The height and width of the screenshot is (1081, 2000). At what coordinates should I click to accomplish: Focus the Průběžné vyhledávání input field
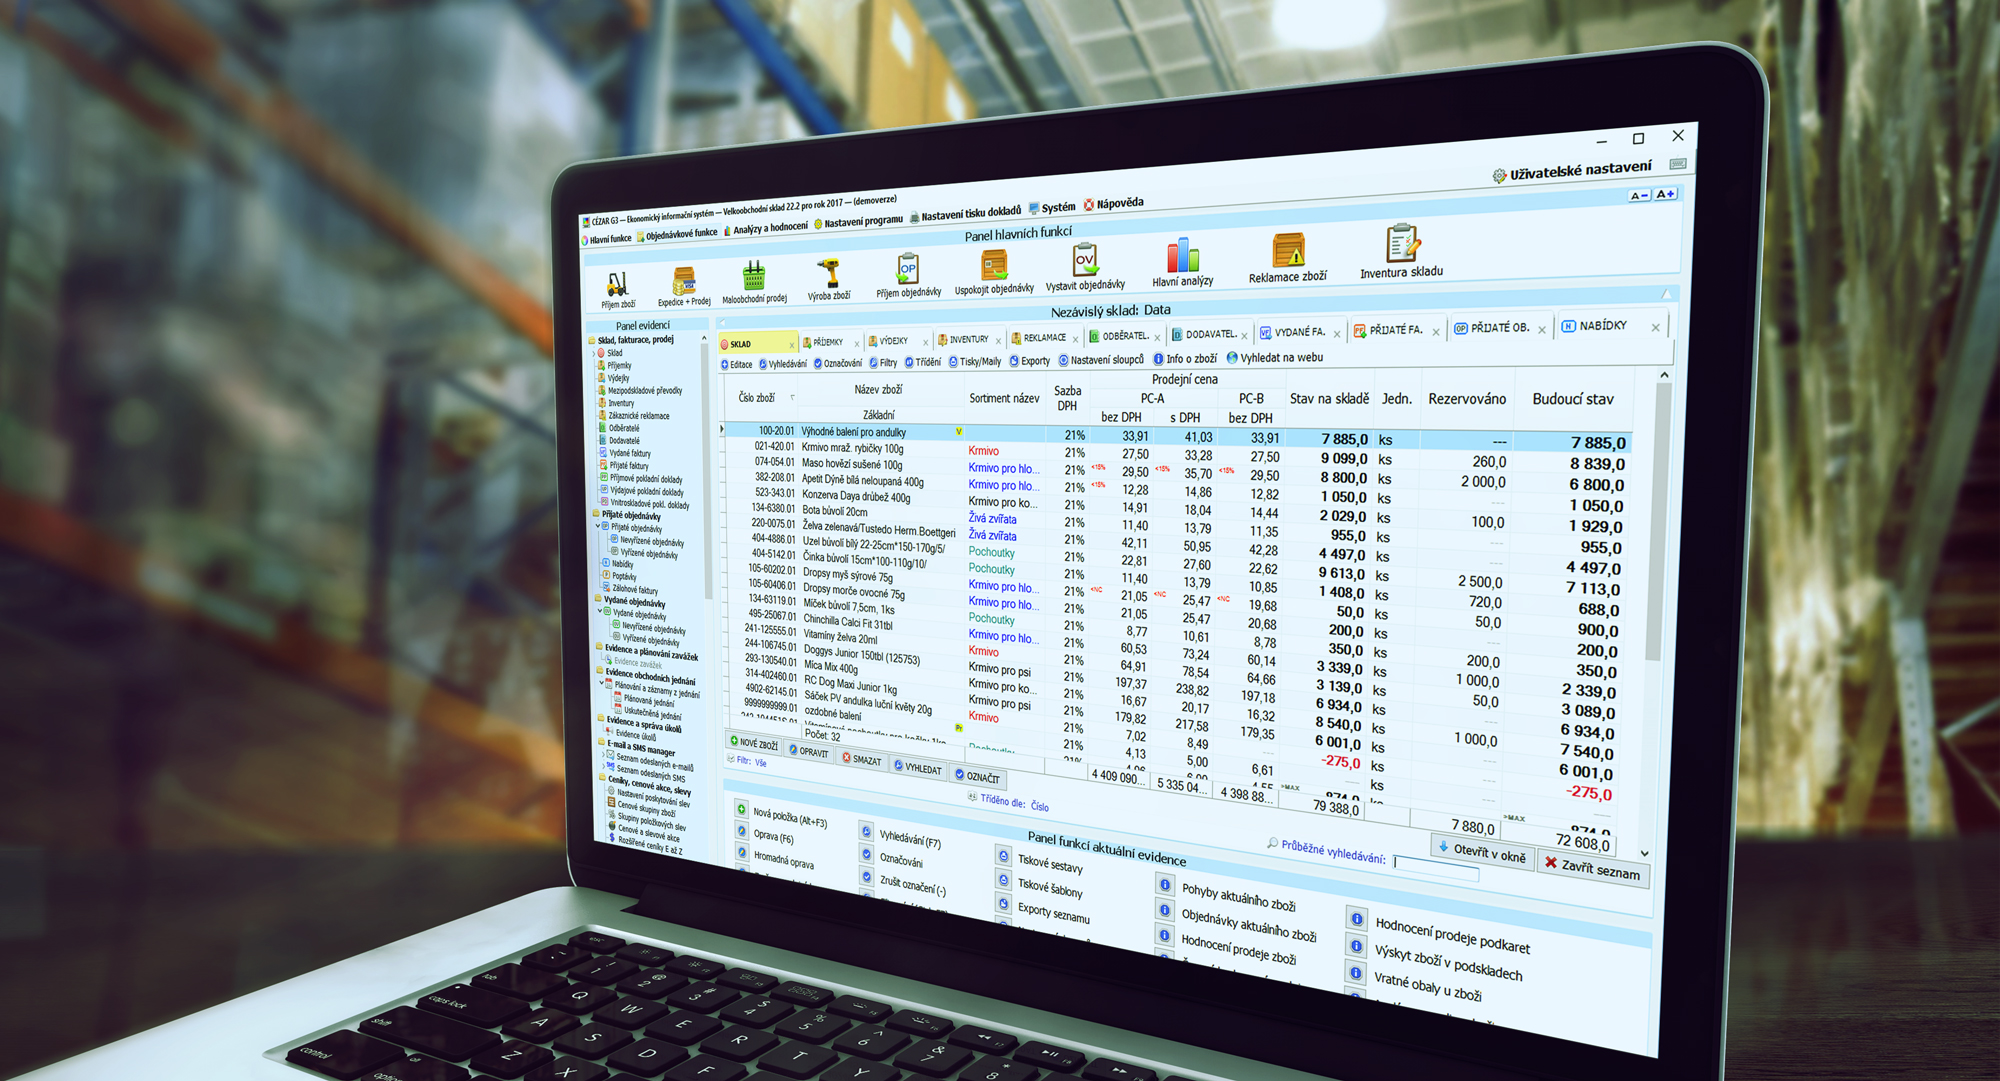[x=1436, y=867]
